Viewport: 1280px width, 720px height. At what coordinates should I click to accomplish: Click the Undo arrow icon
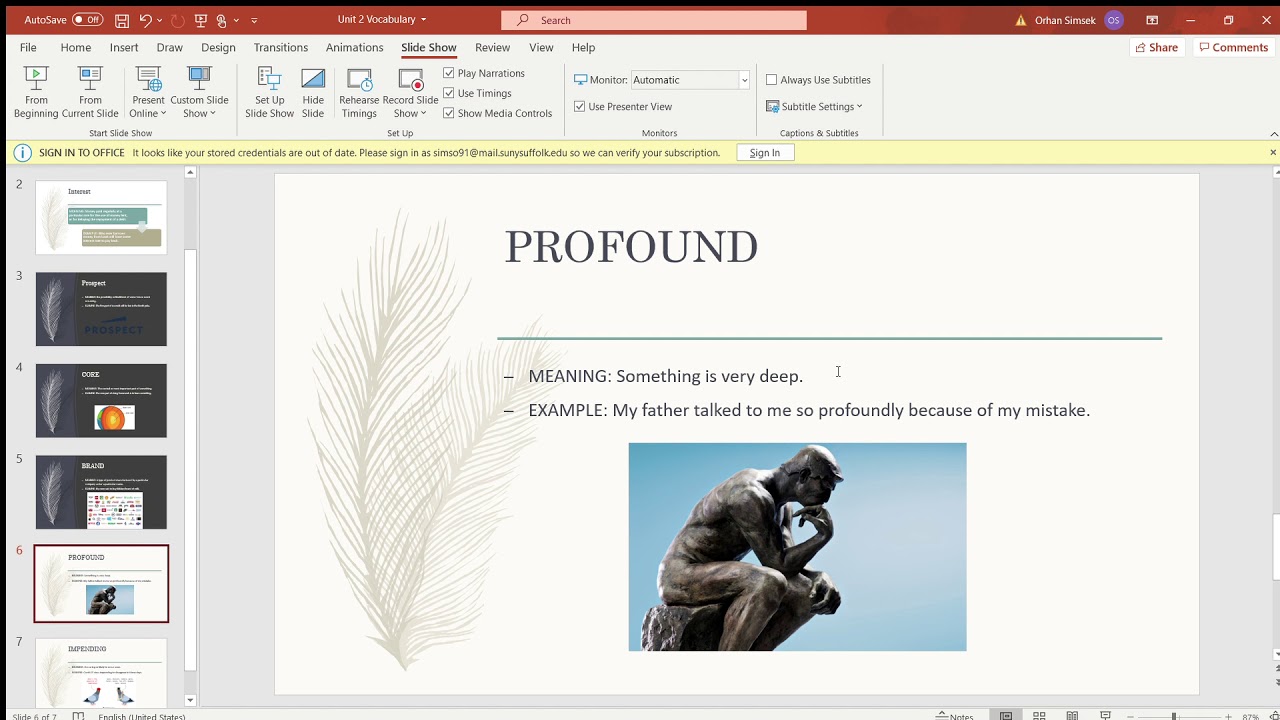click(x=146, y=20)
